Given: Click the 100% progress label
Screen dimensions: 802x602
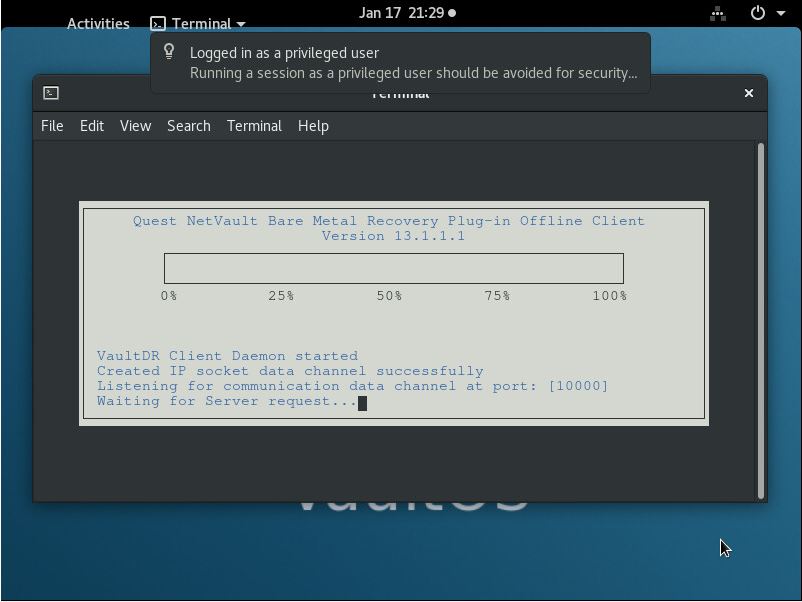Looking at the screenshot, I should (x=610, y=296).
